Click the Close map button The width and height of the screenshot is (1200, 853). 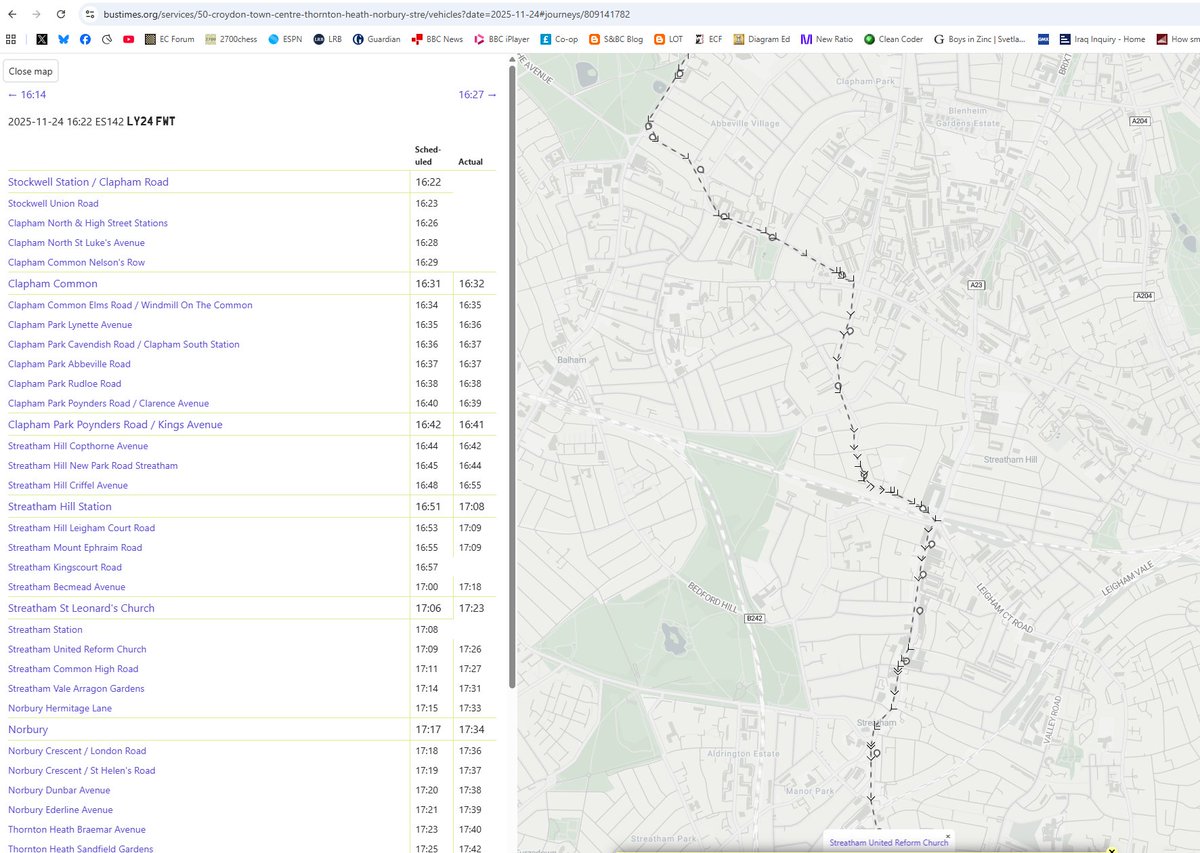point(31,71)
